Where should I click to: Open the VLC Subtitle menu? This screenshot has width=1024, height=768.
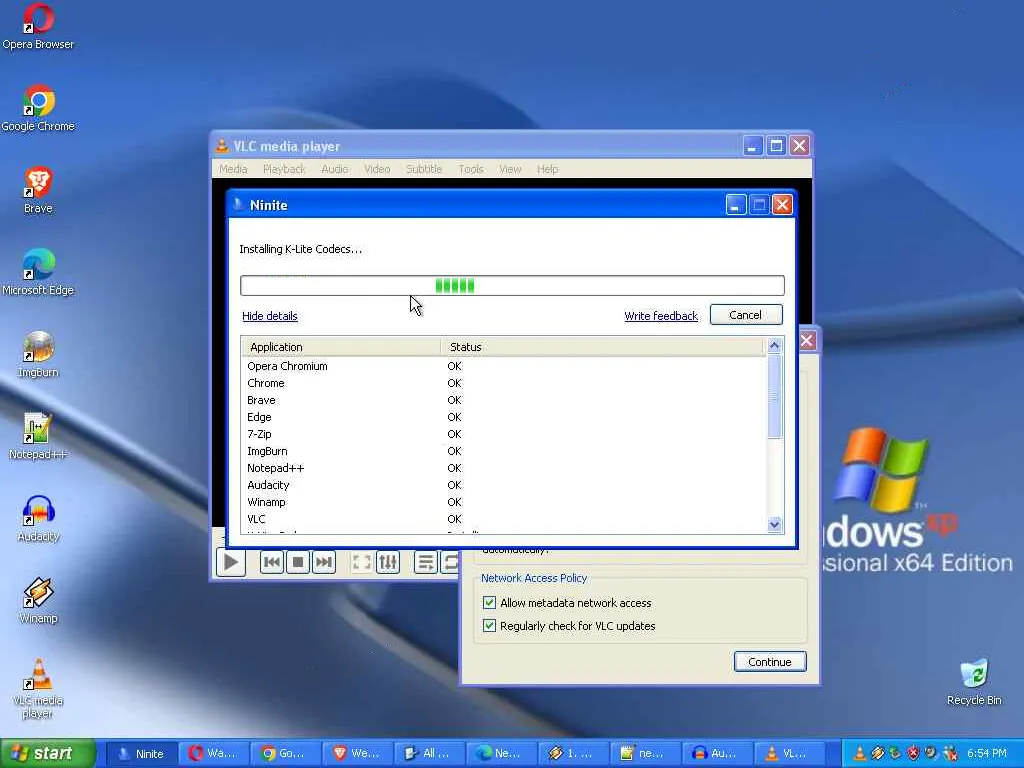pos(424,169)
